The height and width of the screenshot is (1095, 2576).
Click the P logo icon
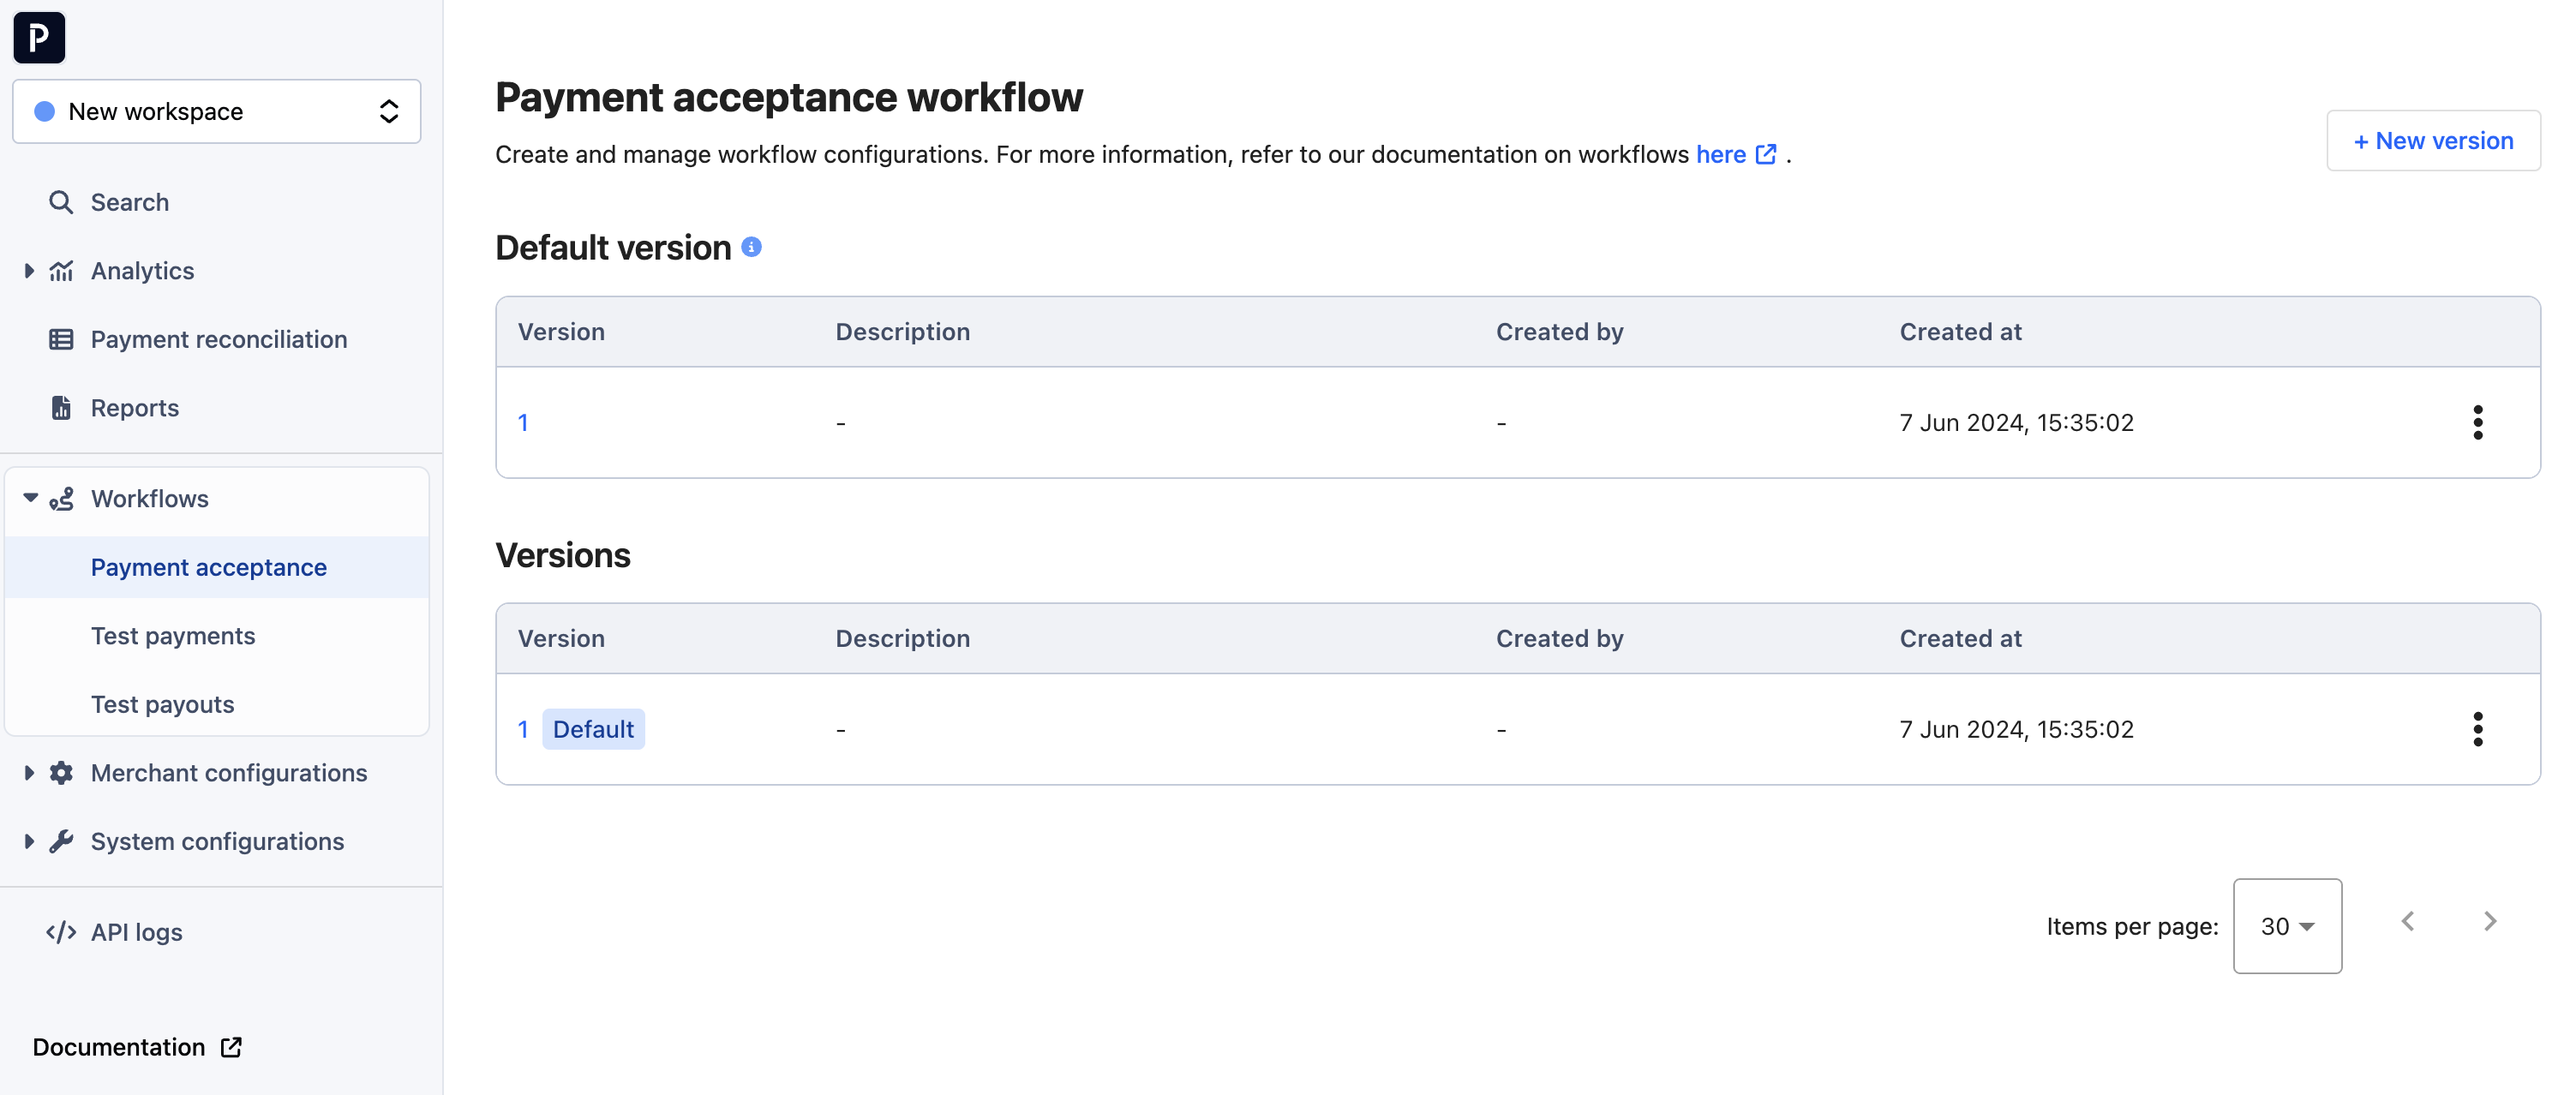39,38
